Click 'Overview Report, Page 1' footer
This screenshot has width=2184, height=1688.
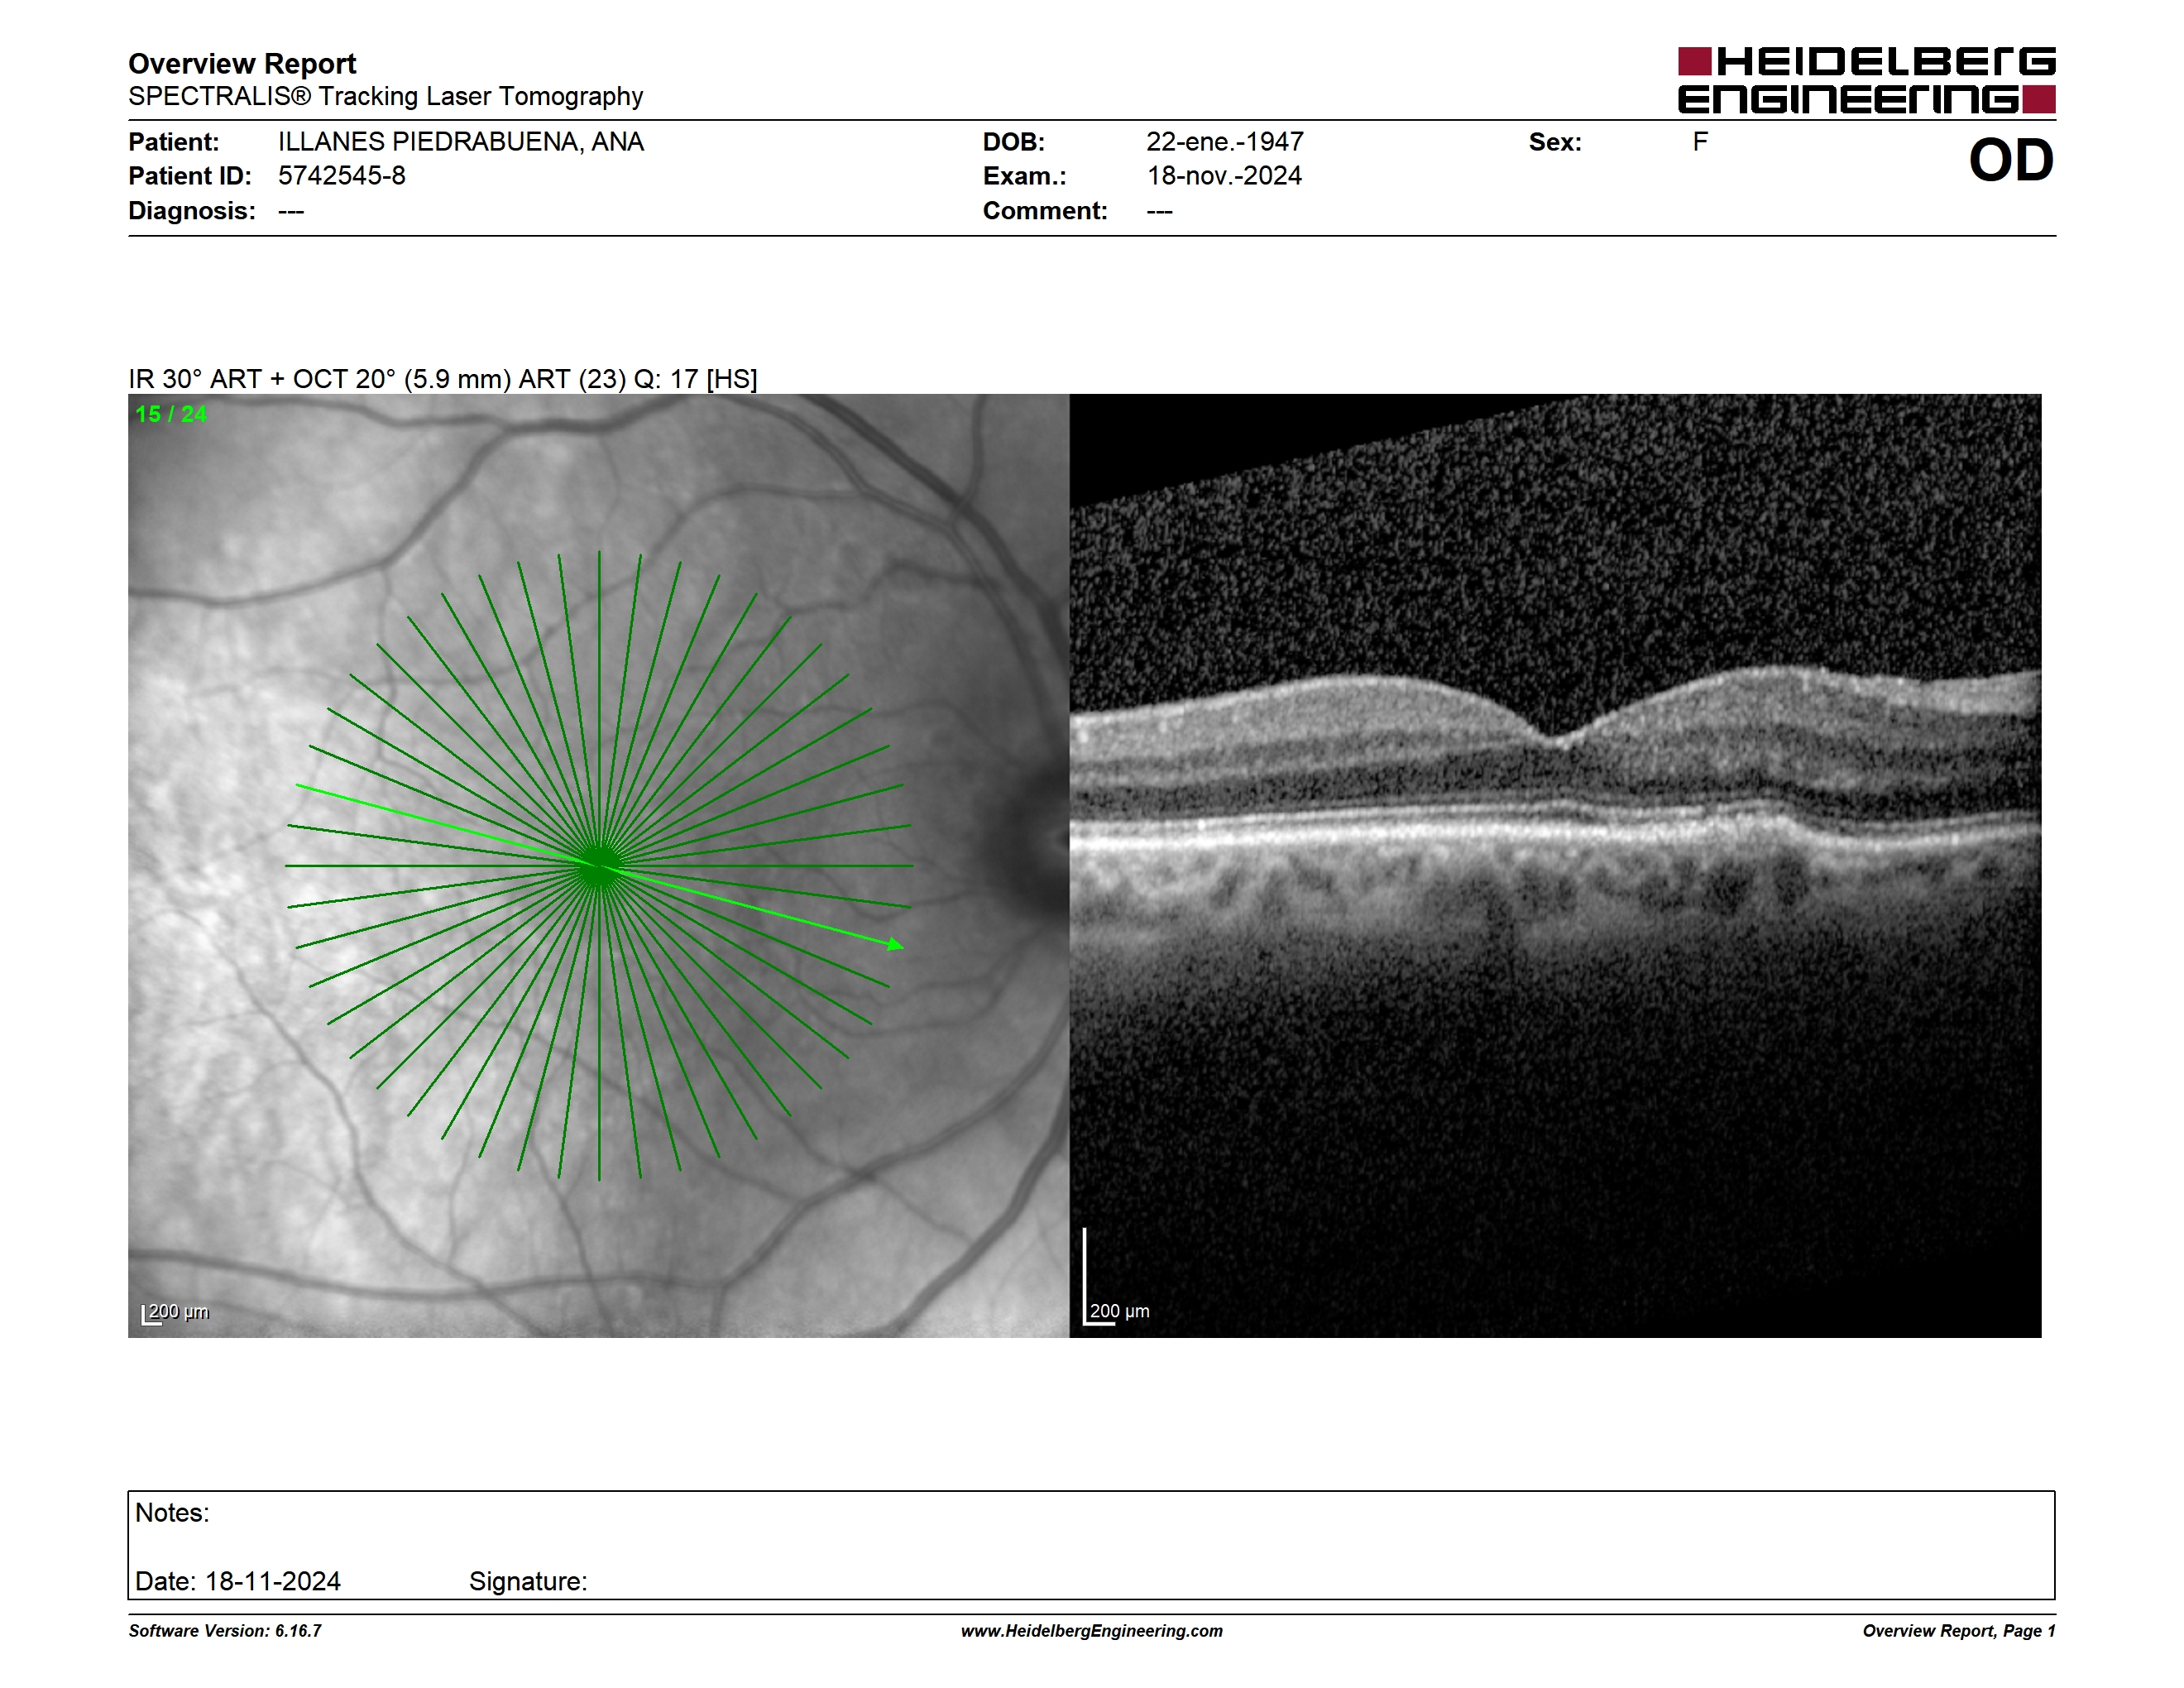pyautogui.click(x=1959, y=1631)
